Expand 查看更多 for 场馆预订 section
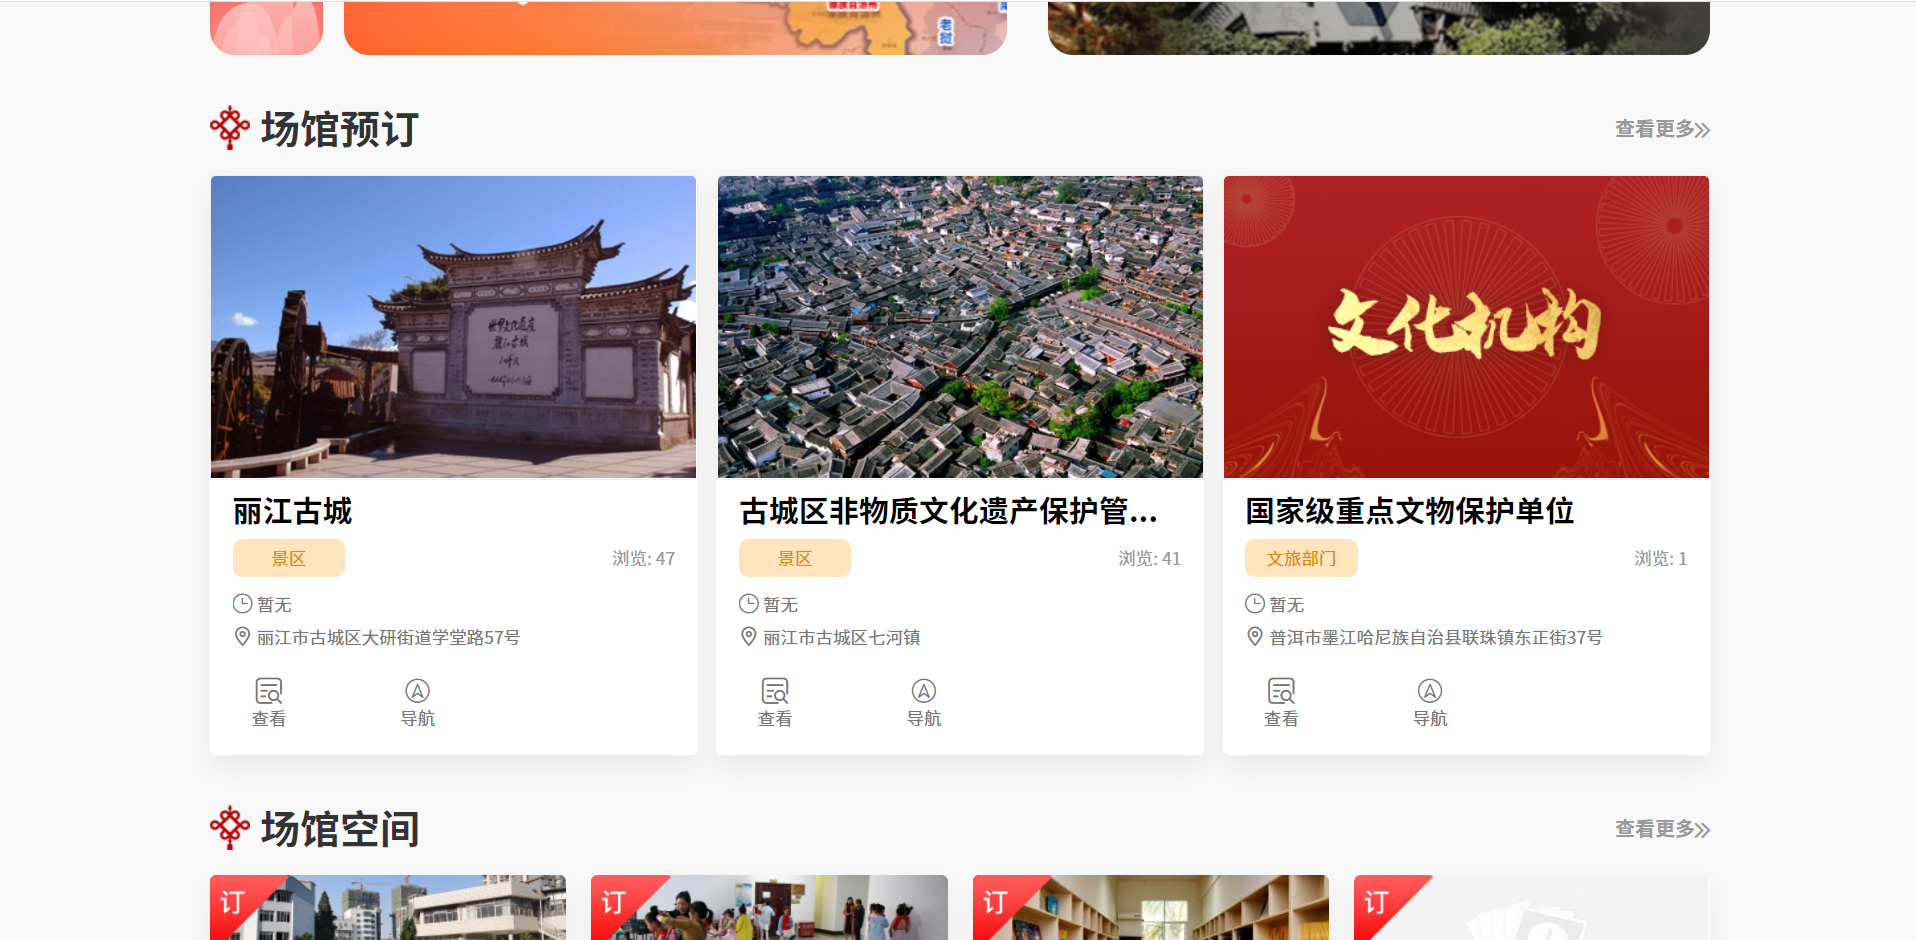 [1661, 129]
